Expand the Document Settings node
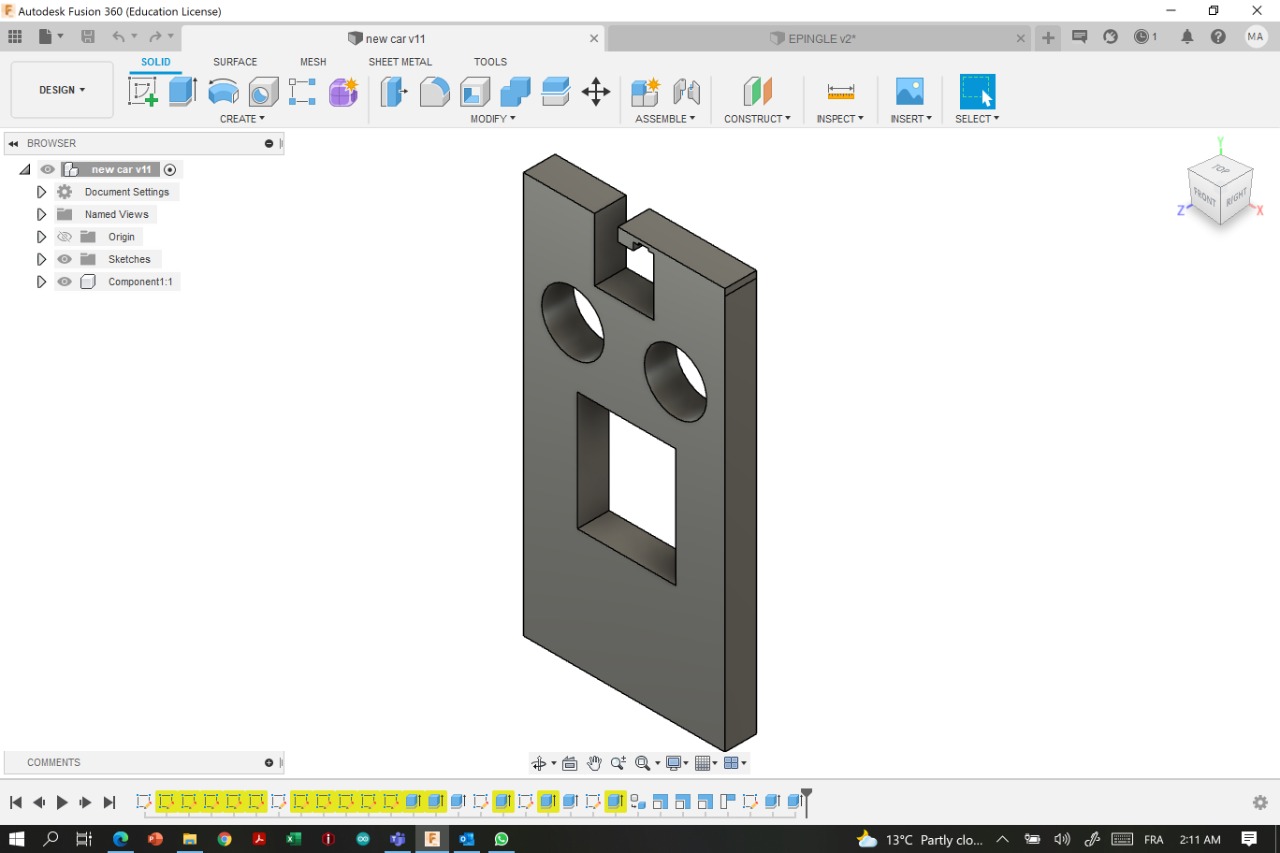Screen dimensions: 1280x853 (x=41, y=192)
